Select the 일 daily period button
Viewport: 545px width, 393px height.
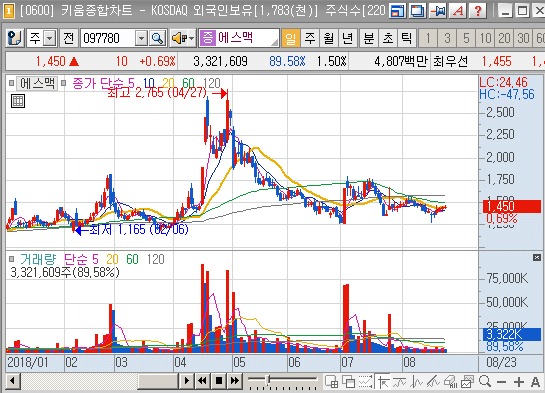[x=291, y=38]
